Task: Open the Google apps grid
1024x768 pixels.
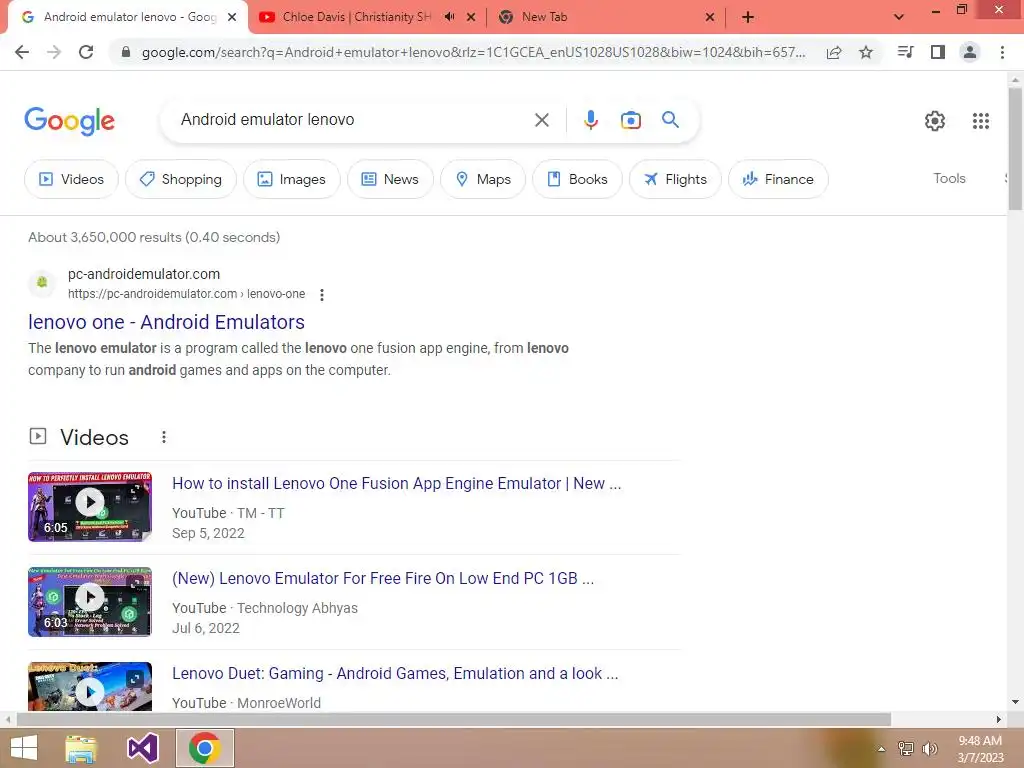Action: click(x=980, y=121)
